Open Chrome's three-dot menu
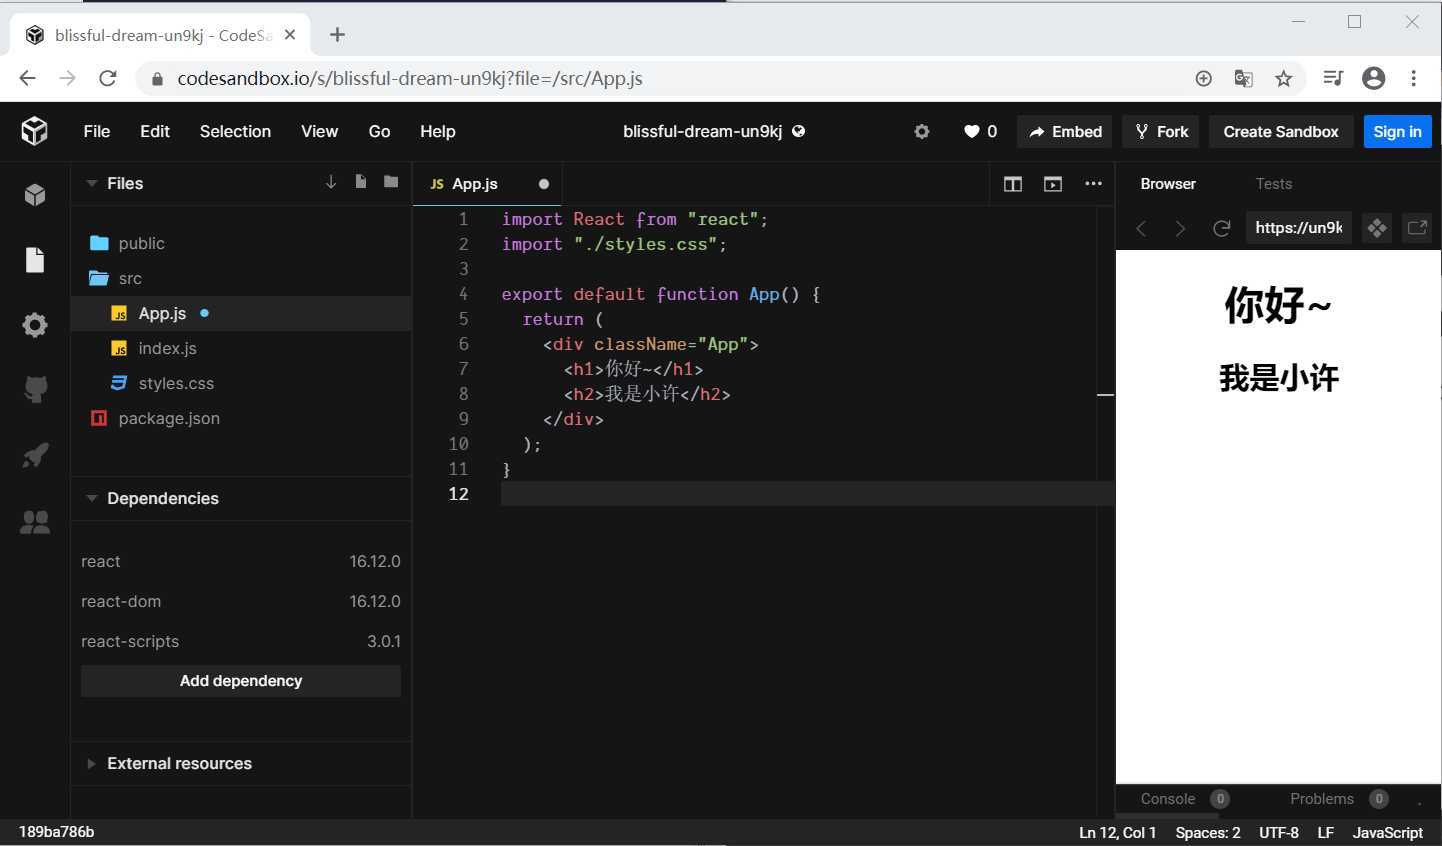The height and width of the screenshot is (846, 1442). (1414, 78)
